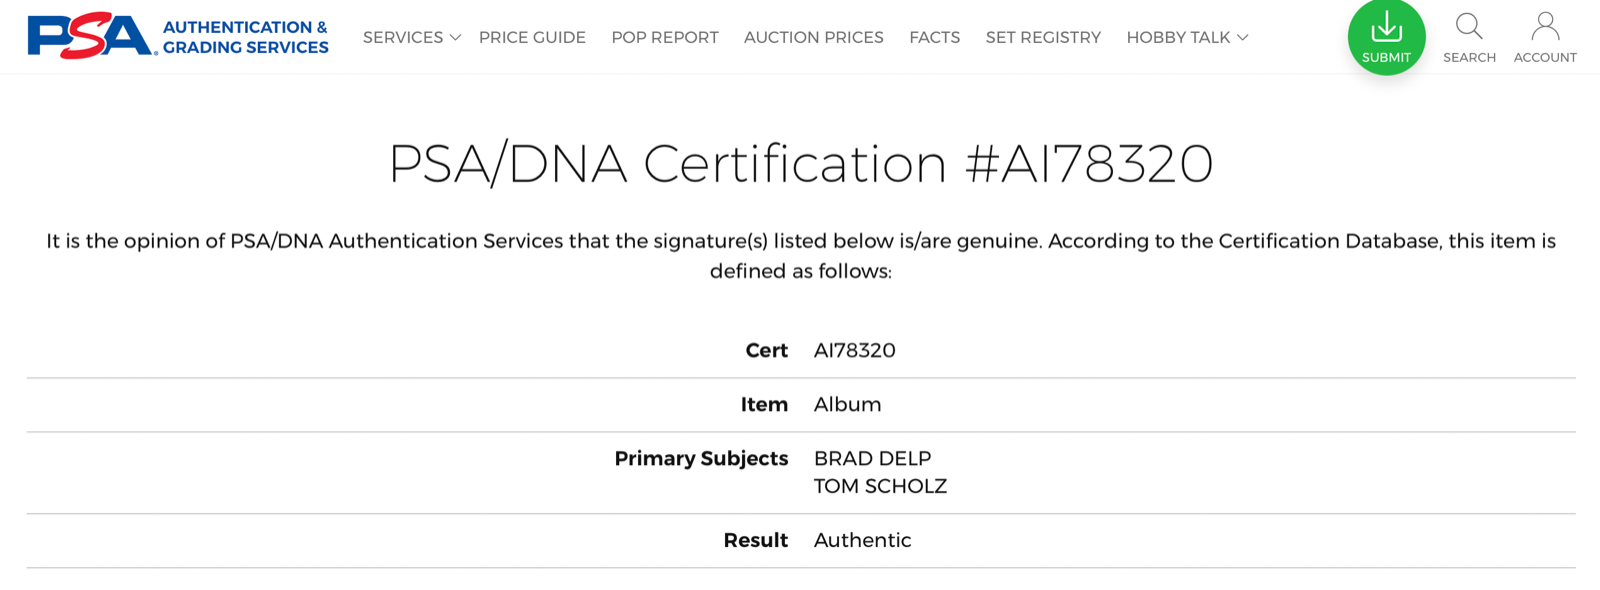Click the Tom Scholz subject name
The width and height of the screenshot is (1600, 590).
click(x=880, y=486)
